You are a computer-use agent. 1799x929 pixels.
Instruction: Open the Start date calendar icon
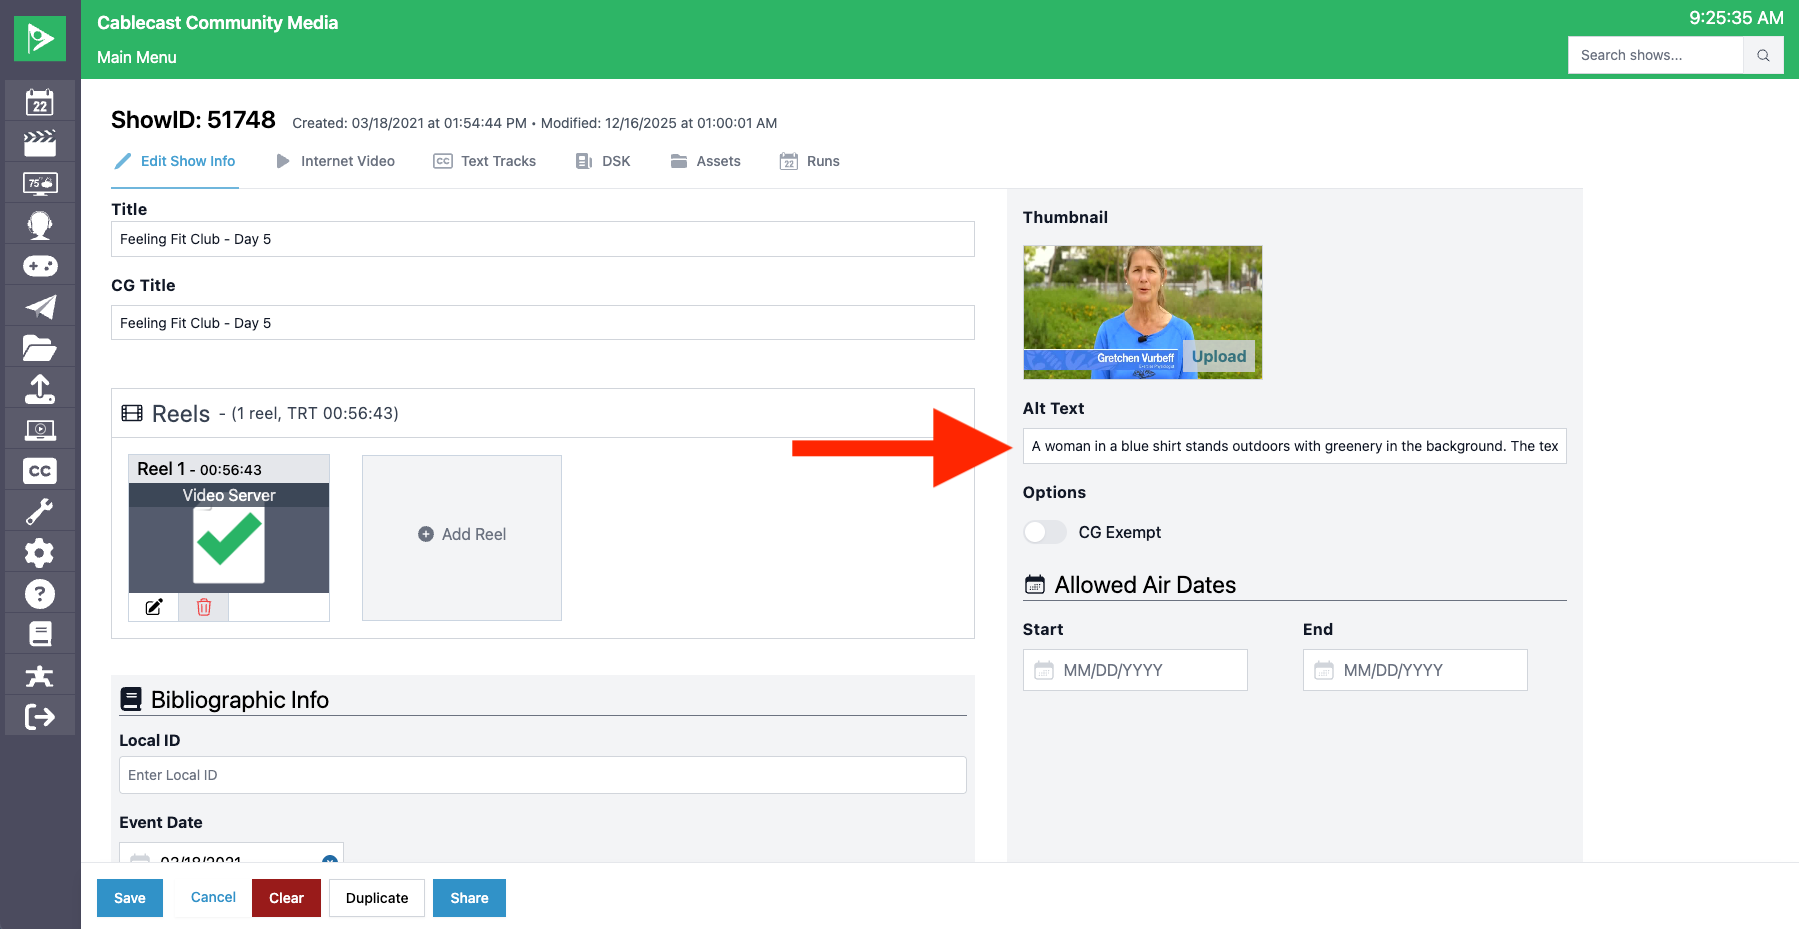click(1044, 670)
